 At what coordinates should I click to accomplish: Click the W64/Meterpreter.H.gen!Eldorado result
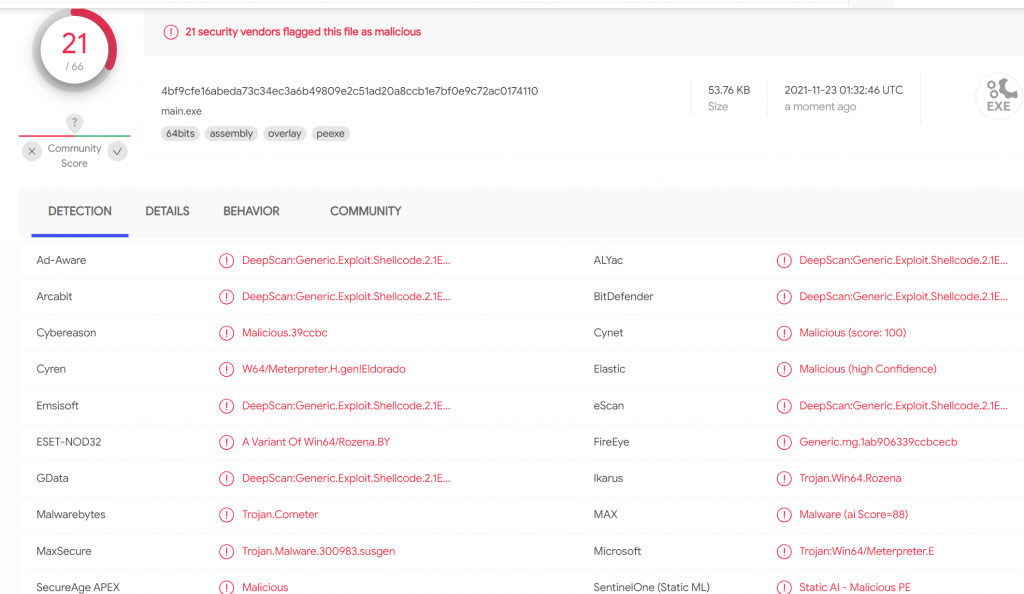click(324, 369)
